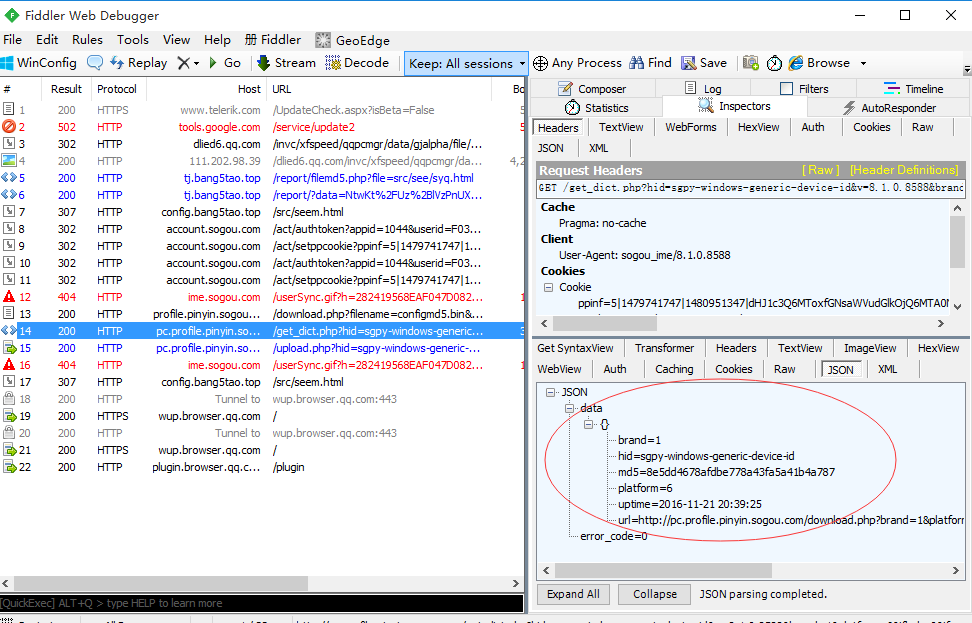
Task: Collapse the data node in JSON tree
Action: 570,409
